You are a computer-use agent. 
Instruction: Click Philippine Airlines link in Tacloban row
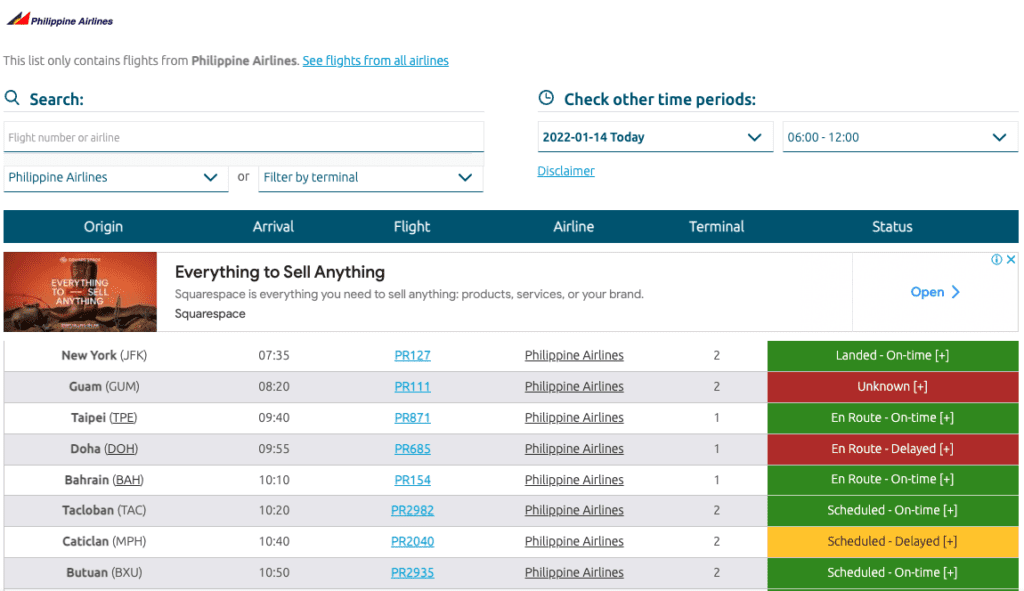574,510
